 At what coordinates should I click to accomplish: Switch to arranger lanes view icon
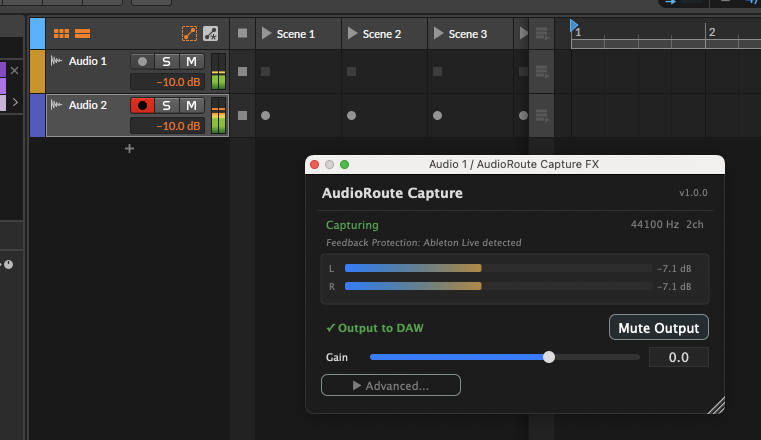coord(83,33)
